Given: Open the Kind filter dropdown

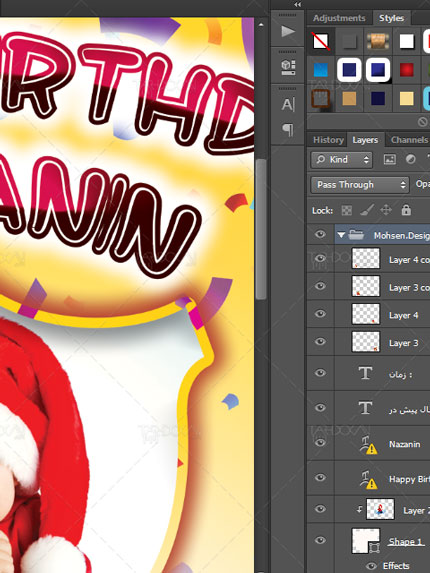Looking at the screenshot, I should 342,160.
